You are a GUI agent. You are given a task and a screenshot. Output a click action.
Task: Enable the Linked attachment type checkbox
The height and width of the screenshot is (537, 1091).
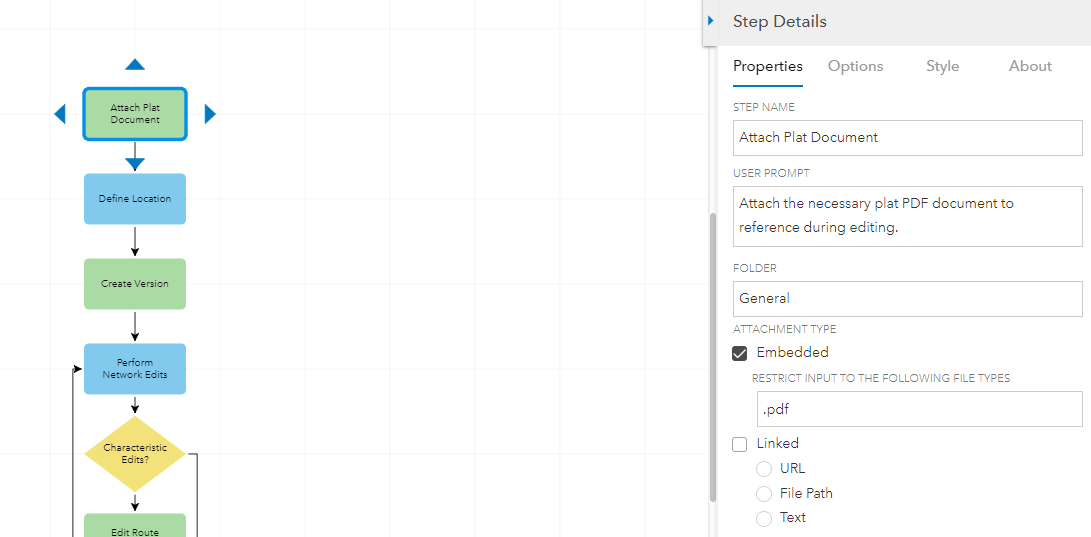[x=740, y=444]
